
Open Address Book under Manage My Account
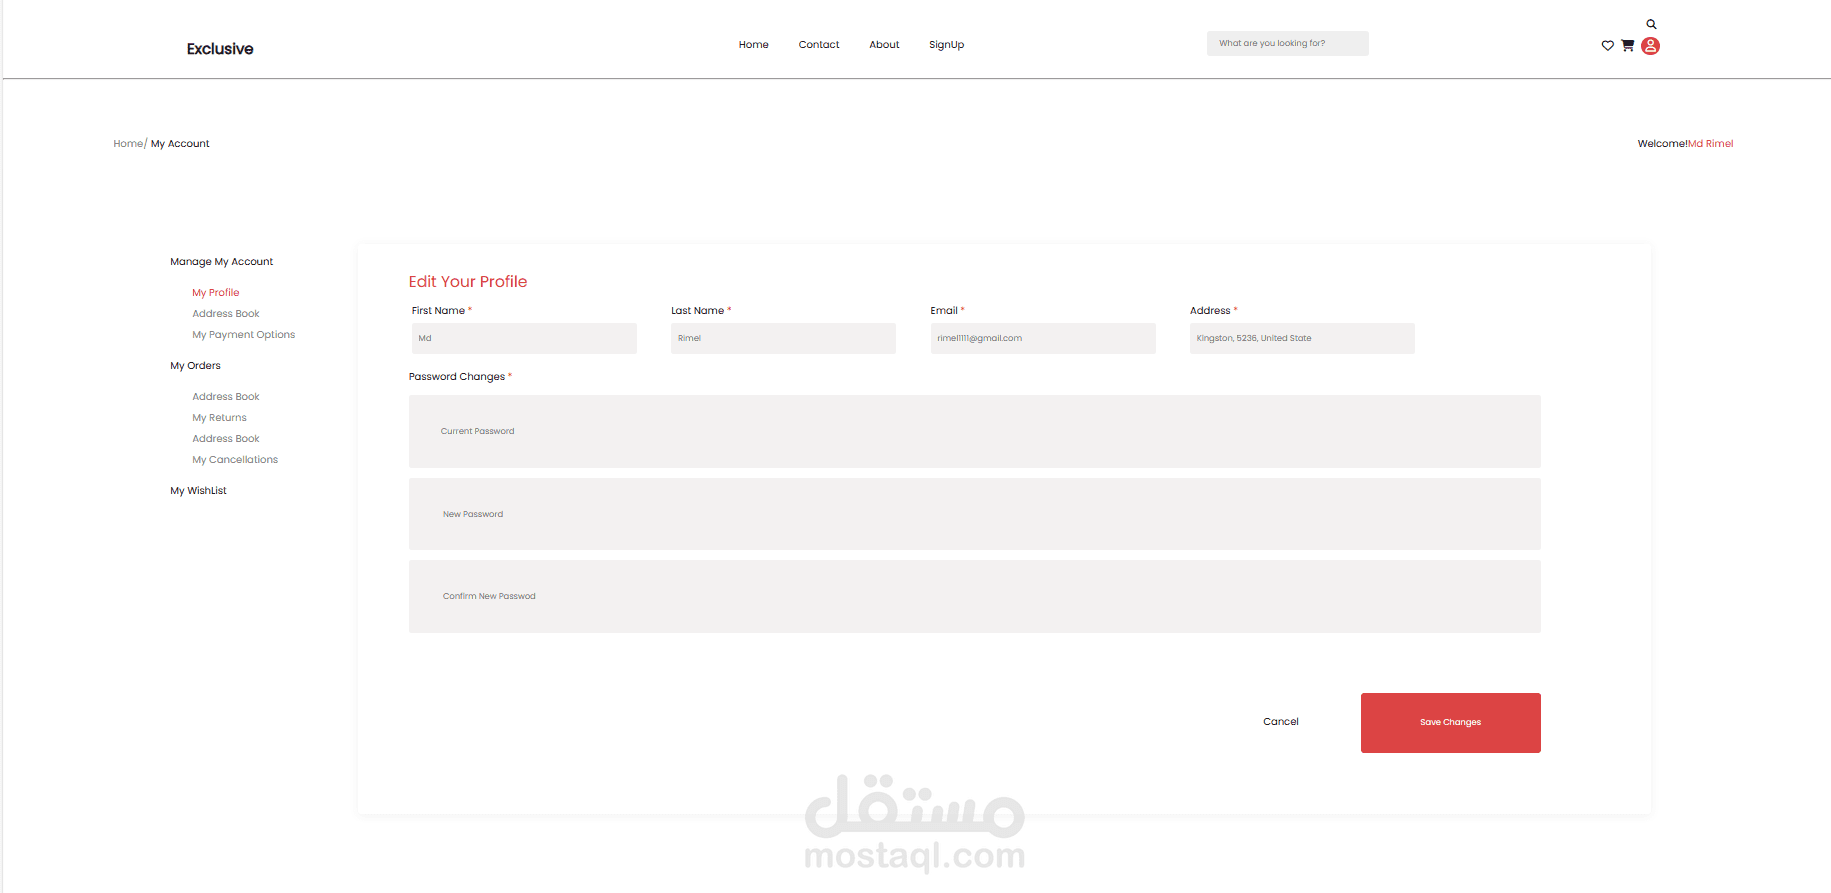point(226,314)
